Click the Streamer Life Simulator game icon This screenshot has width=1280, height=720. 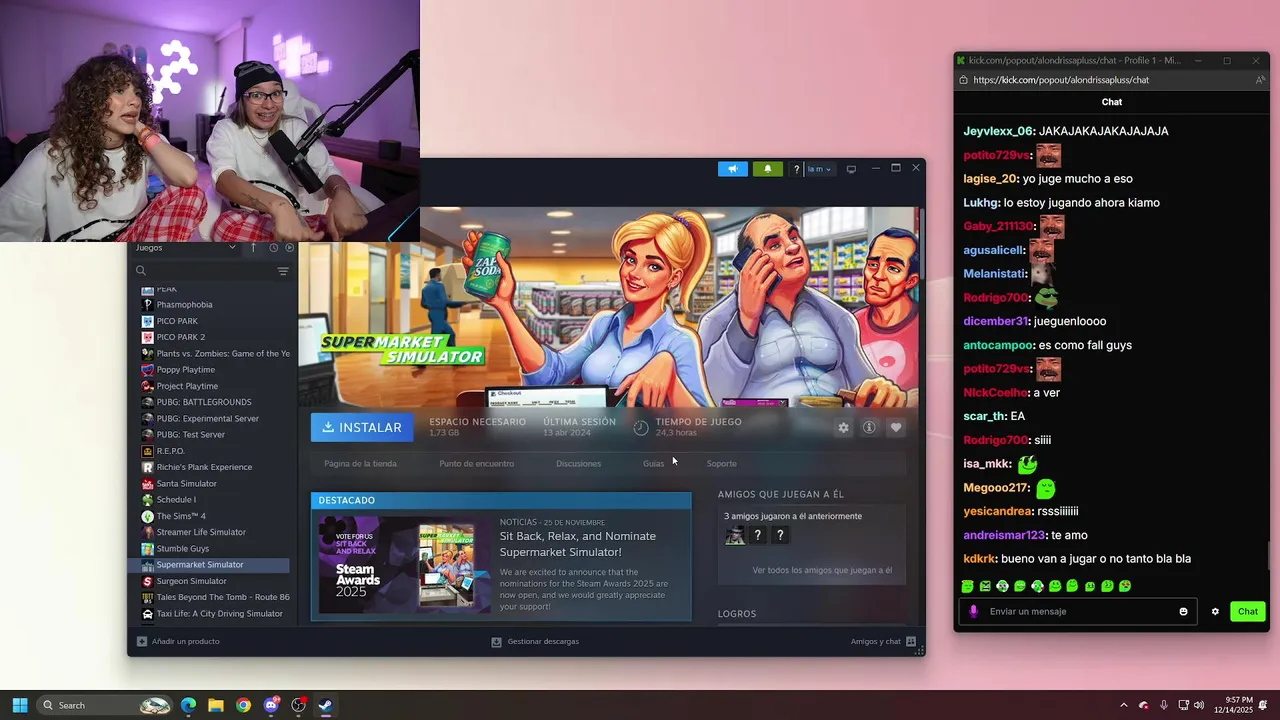click(x=148, y=532)
